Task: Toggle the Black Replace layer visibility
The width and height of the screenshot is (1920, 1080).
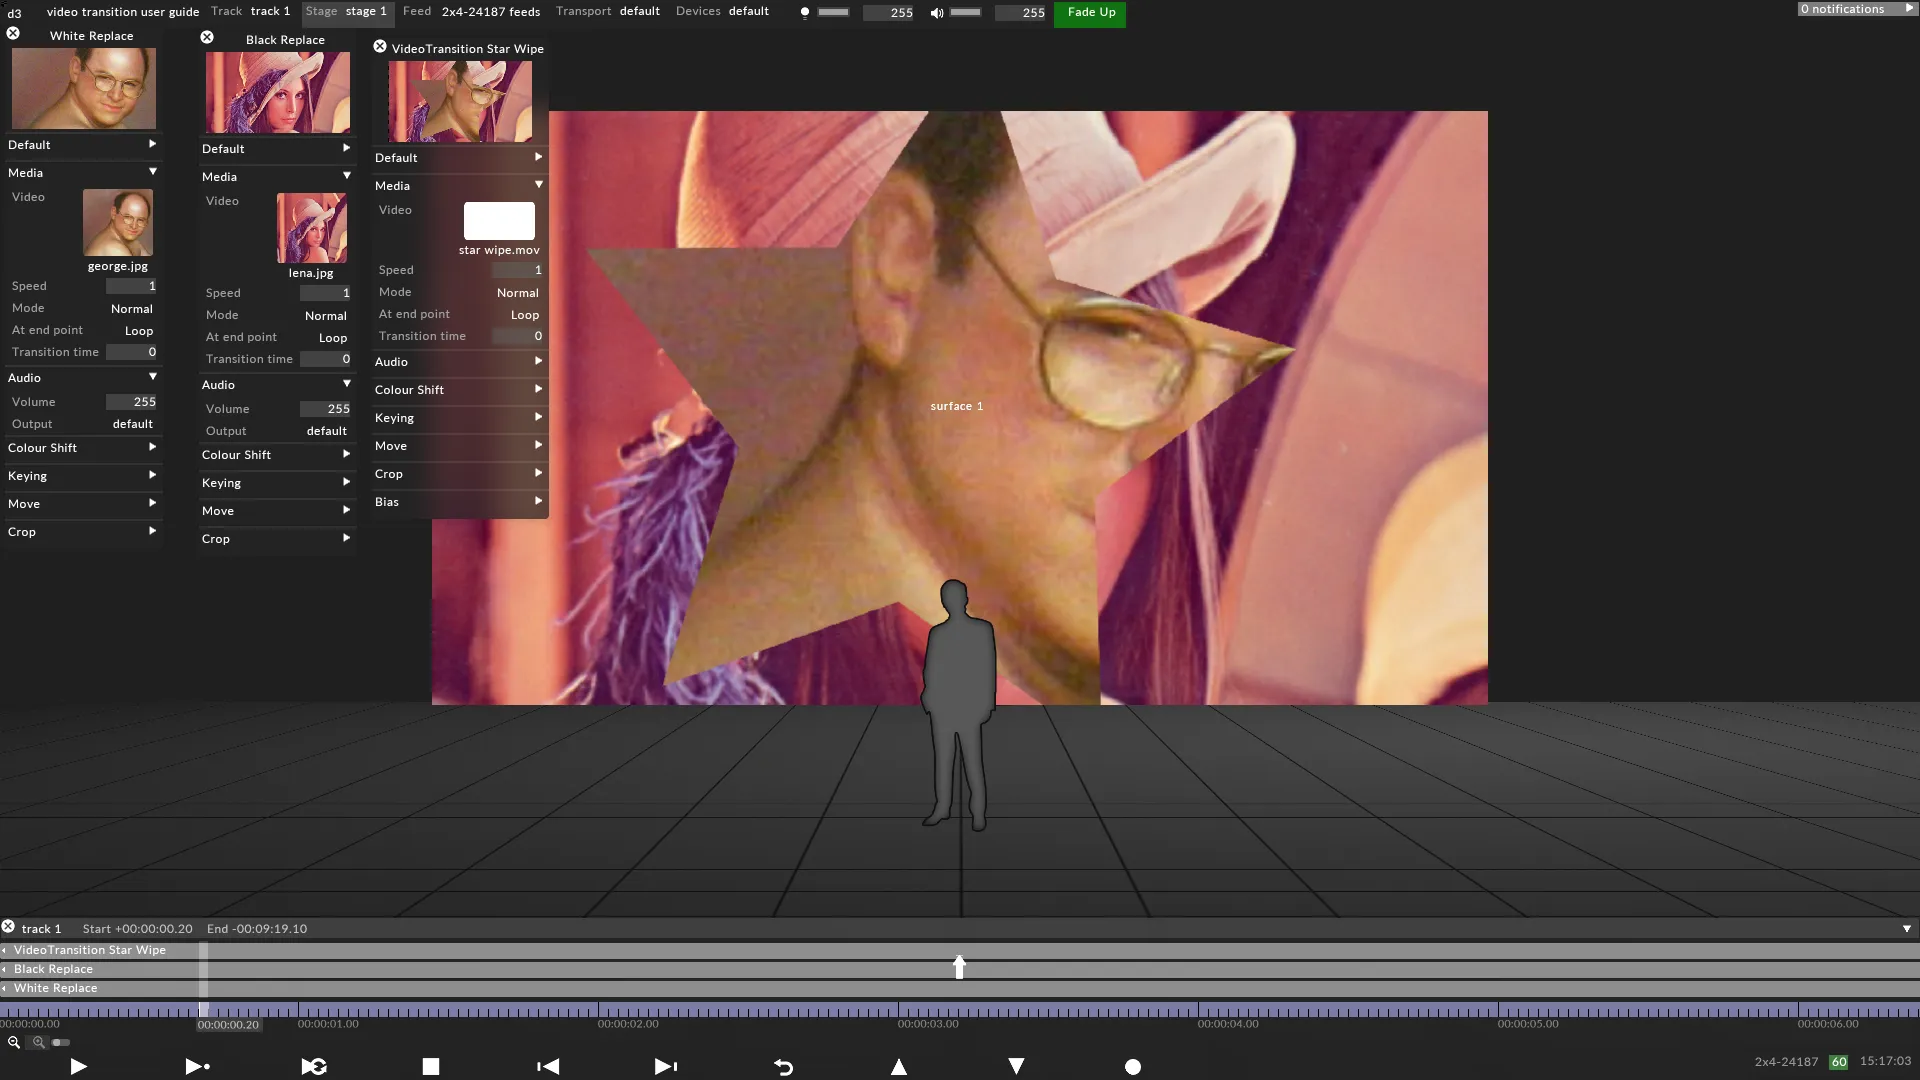Action: [7, 968]
